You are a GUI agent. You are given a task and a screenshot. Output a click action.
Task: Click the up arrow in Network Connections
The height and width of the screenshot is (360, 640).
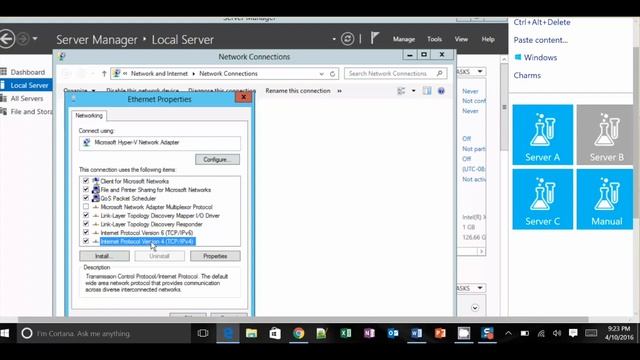pyautogui.click(x=104, y=73)
